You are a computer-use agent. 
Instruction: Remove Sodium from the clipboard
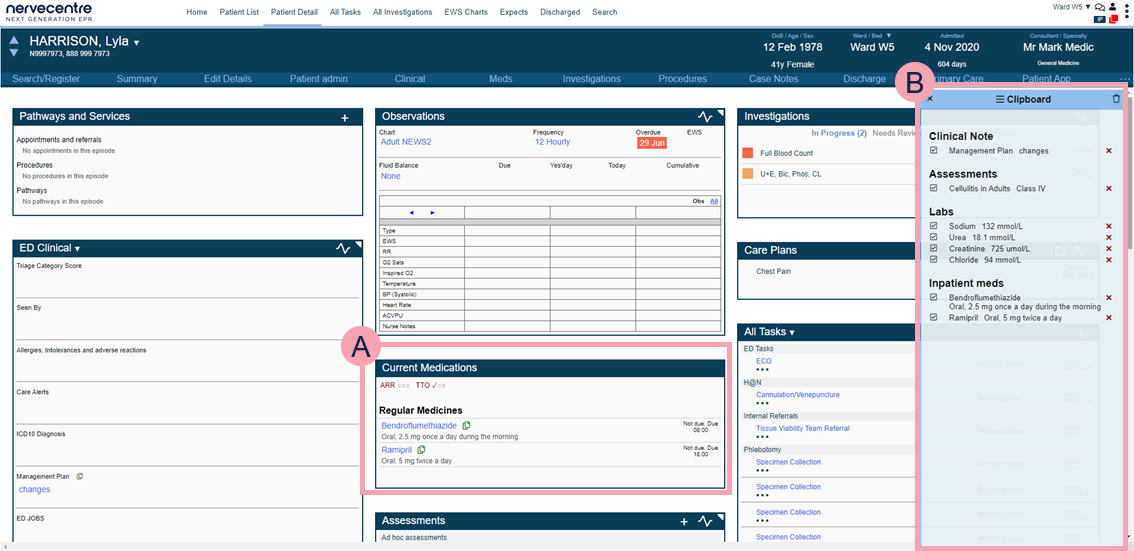[x=1108, y=227]
